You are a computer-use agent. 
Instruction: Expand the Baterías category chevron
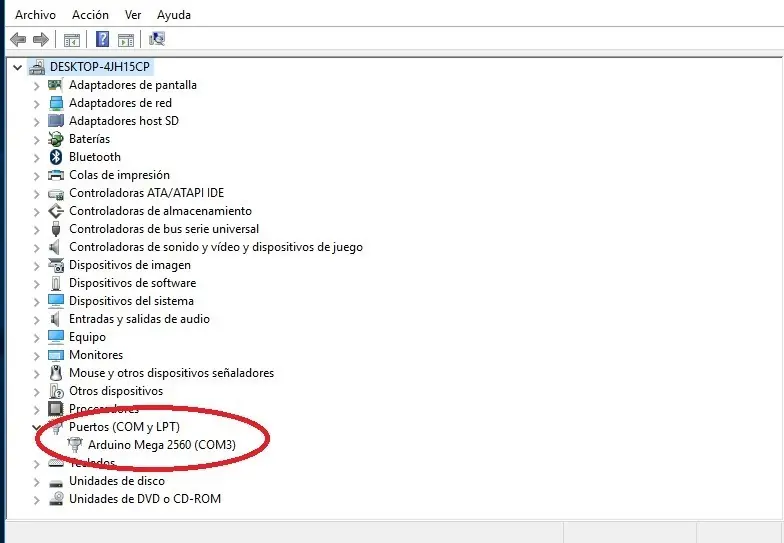[36, 140]
